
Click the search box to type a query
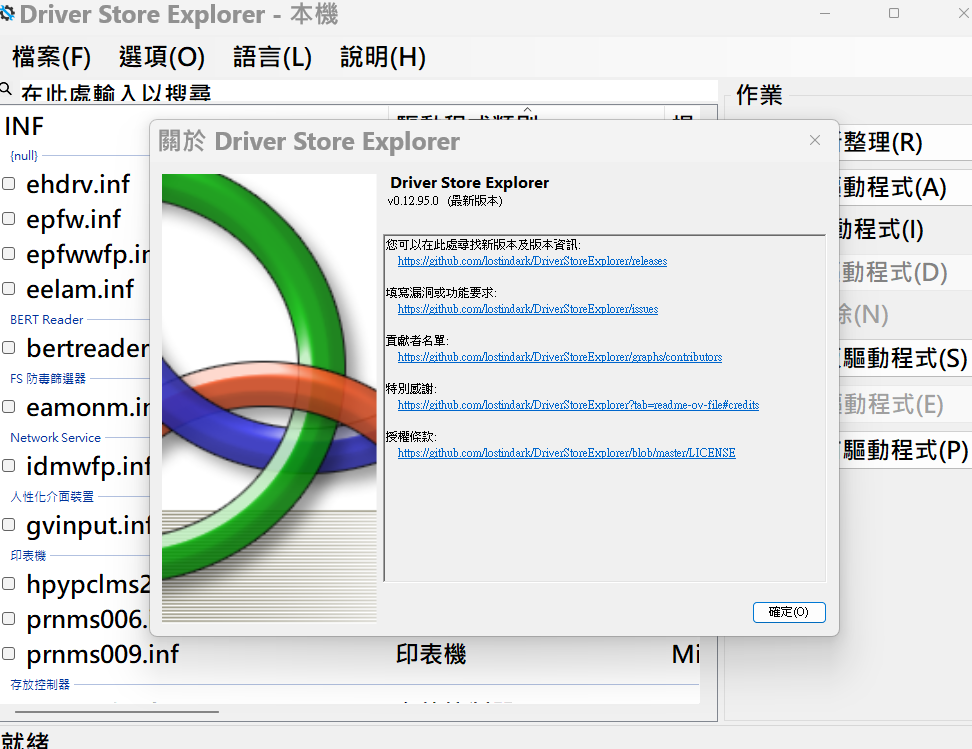368,92
